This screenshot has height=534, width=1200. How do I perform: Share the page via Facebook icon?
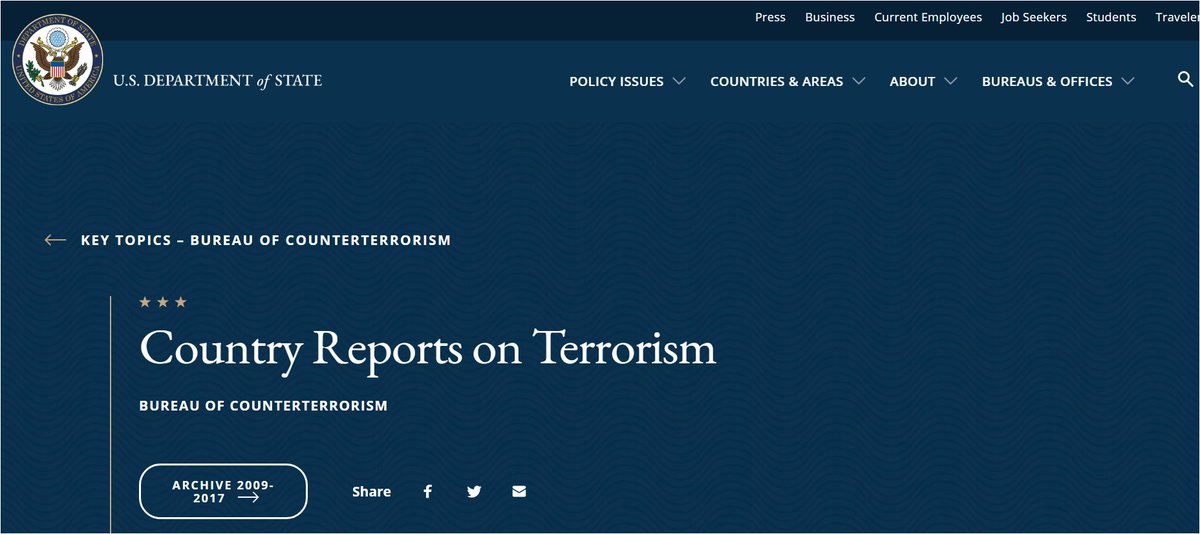(427, 492)
